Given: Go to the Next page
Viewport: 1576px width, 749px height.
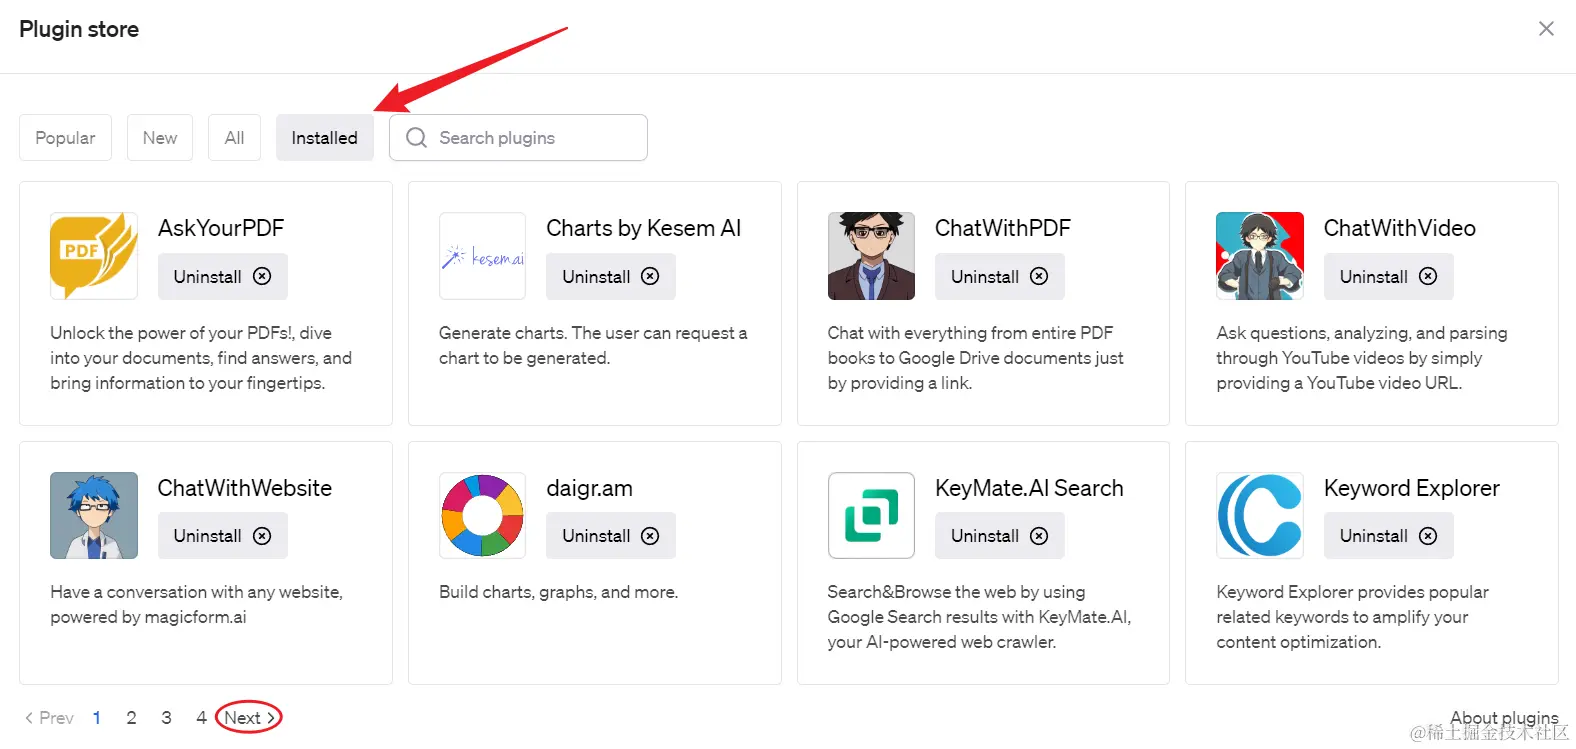Looking at the screenshot, I should [x=249, y=717].
